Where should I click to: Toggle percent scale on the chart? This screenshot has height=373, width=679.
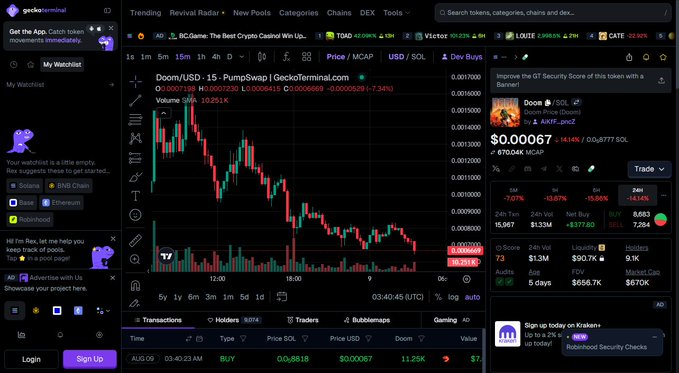[x=438, y=297]
